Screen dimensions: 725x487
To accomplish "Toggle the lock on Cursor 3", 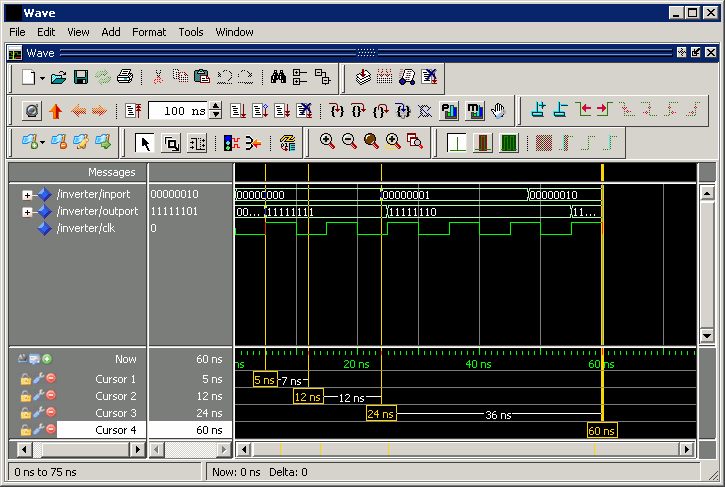I will pos(26,414).
